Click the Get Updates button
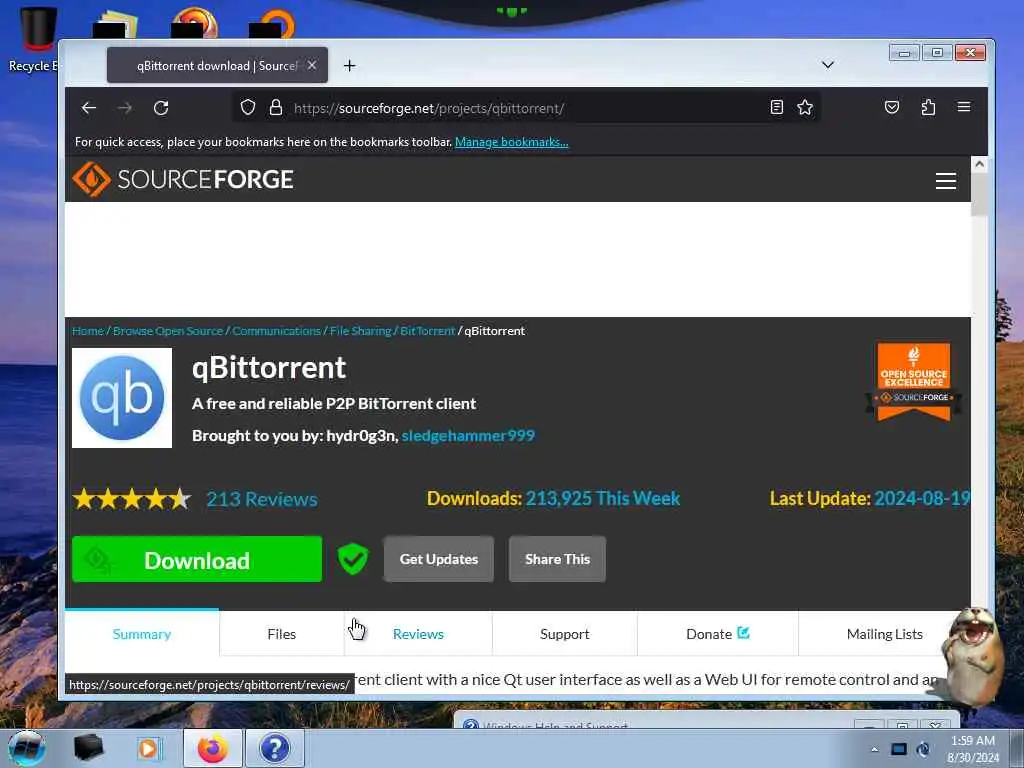 [439, 559]
